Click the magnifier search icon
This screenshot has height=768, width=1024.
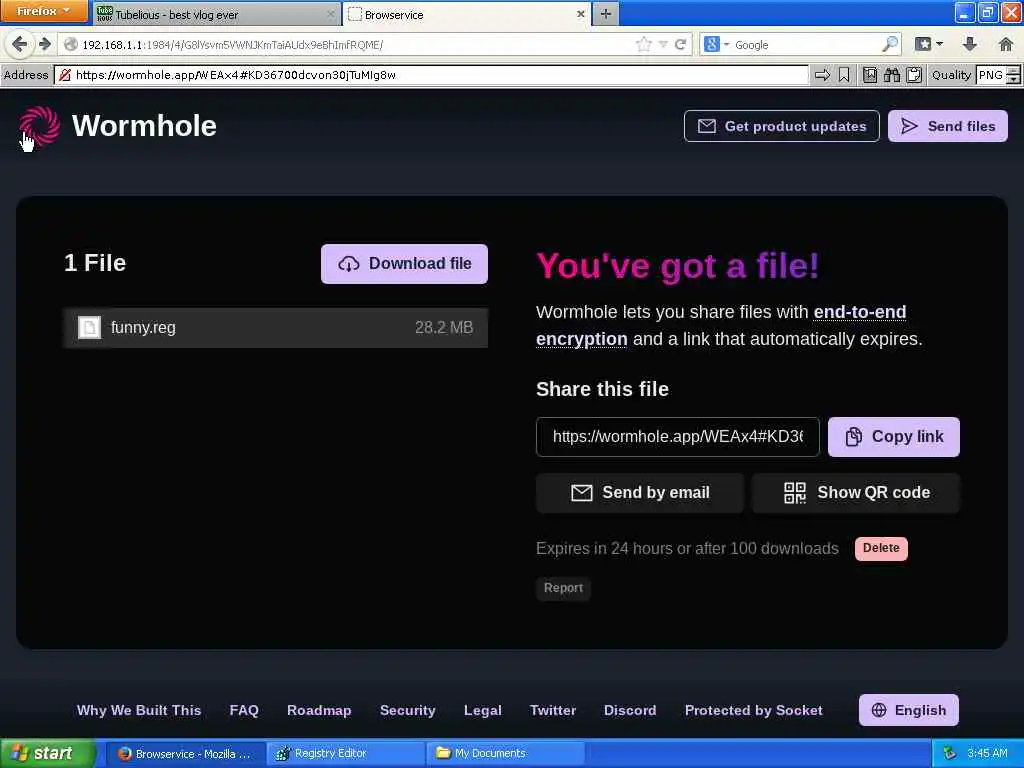pyautogui.click(x=890, y=44)
